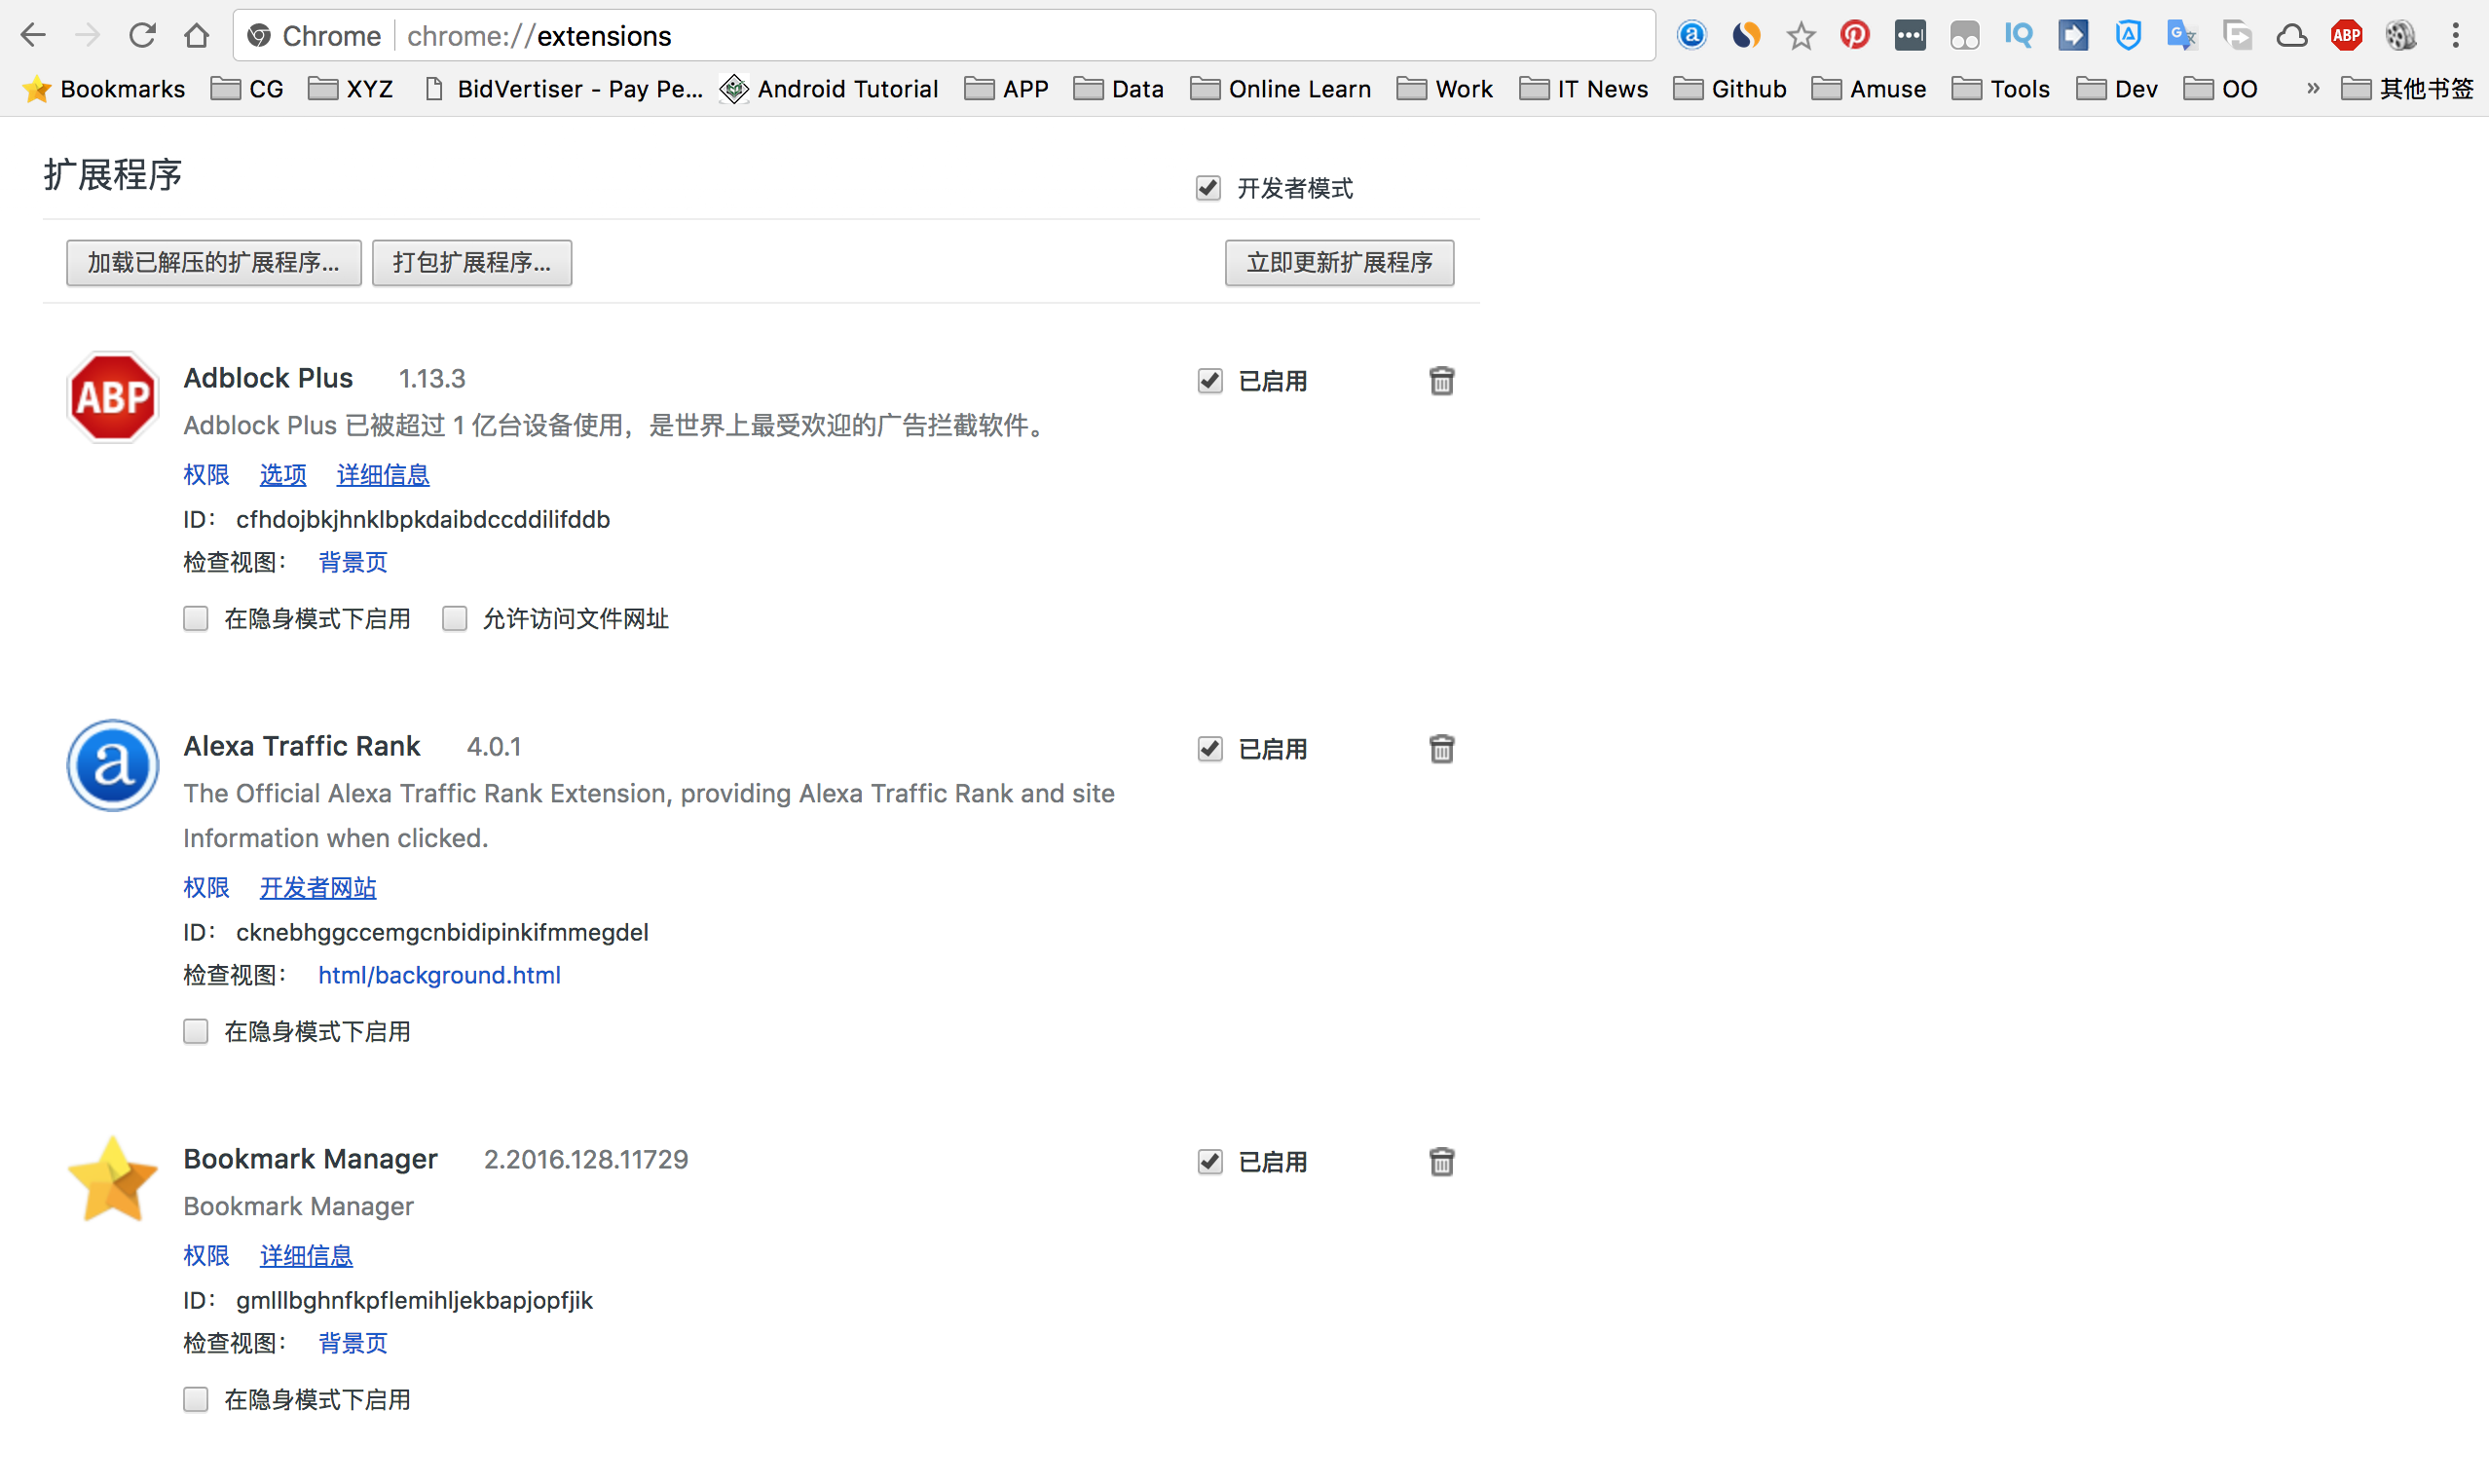Viewport: 2489px width, 1484px height.
Task: Click the forward navigation arrow
Action: (88, 36)
